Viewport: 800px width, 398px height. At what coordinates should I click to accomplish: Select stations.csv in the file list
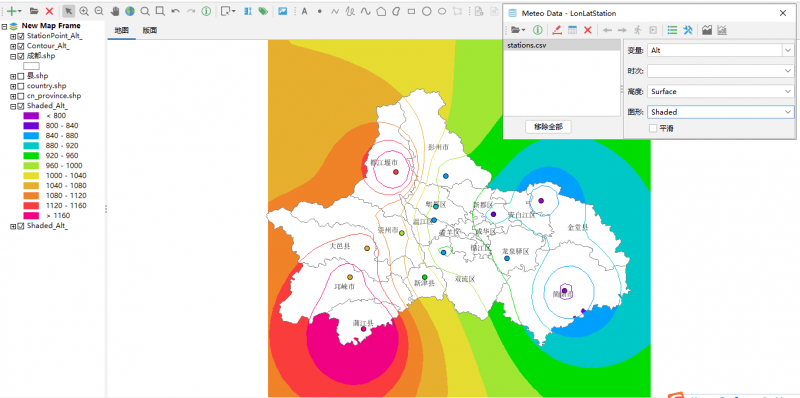(x=562, y=45)
